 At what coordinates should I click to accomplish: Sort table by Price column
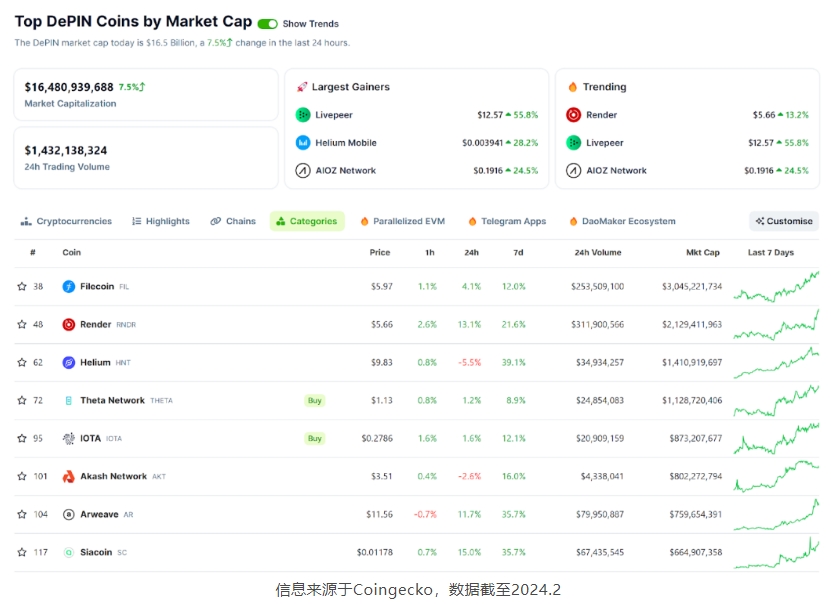point(379,253)
